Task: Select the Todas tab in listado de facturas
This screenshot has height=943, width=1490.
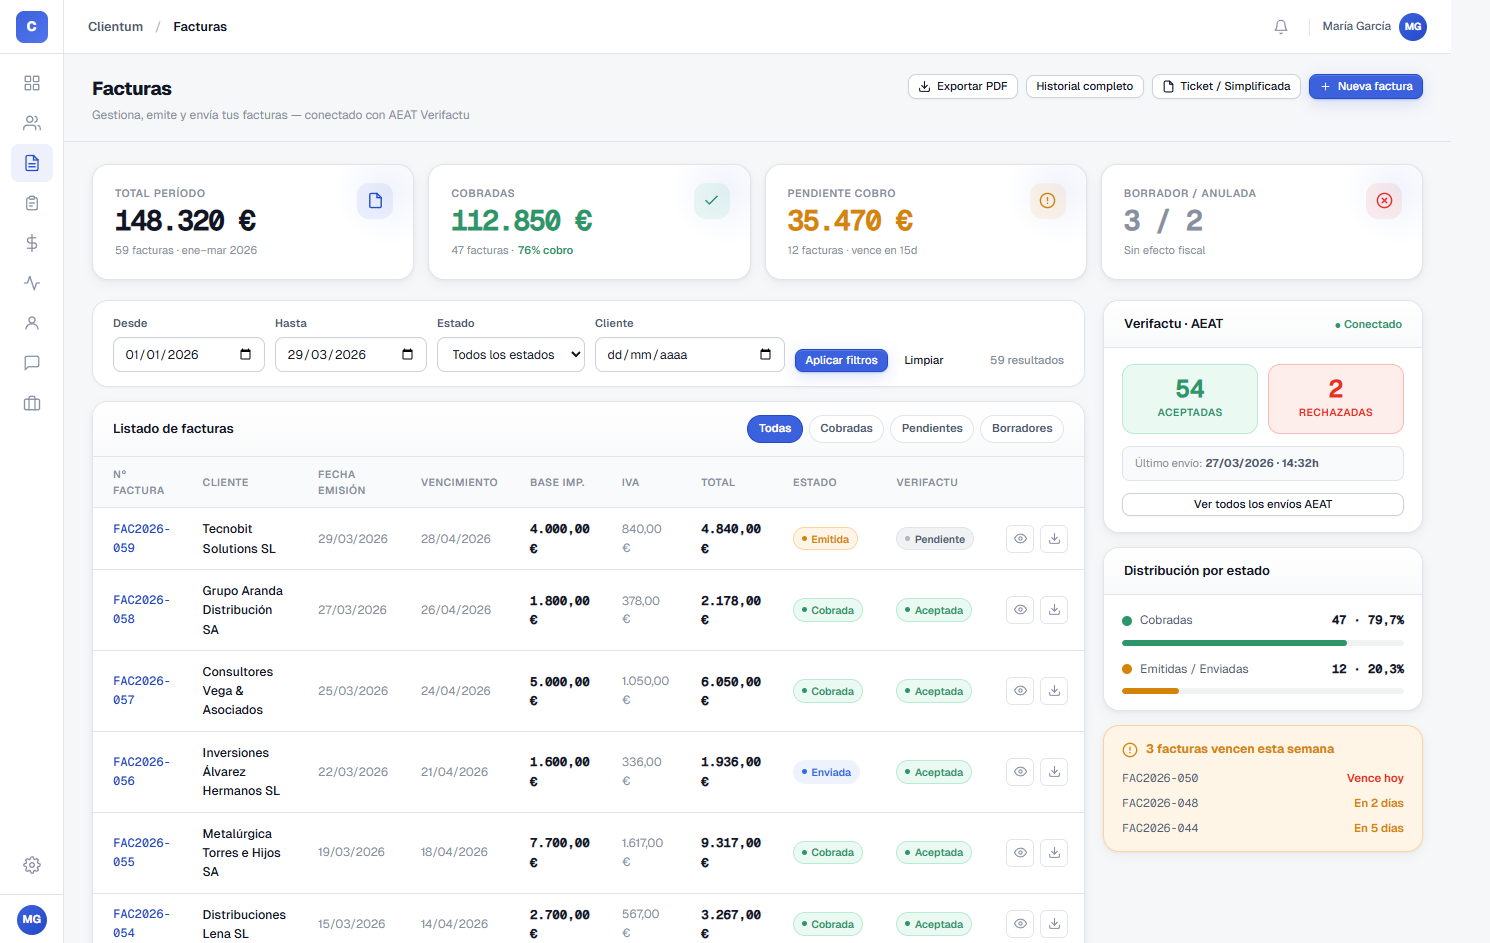Action: click(x=774, y=428)
